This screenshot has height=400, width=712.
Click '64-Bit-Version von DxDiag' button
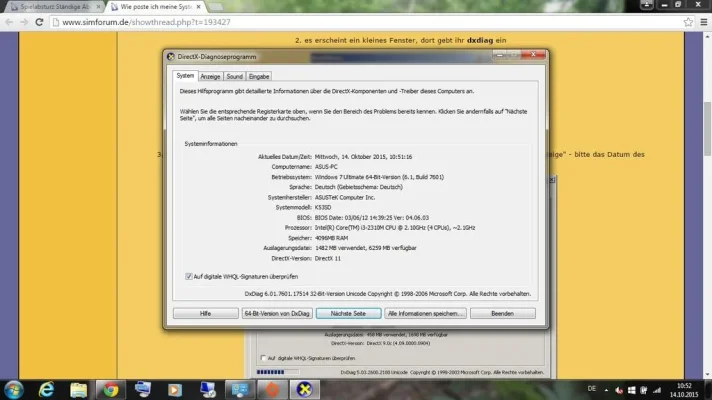pos(277,313)
